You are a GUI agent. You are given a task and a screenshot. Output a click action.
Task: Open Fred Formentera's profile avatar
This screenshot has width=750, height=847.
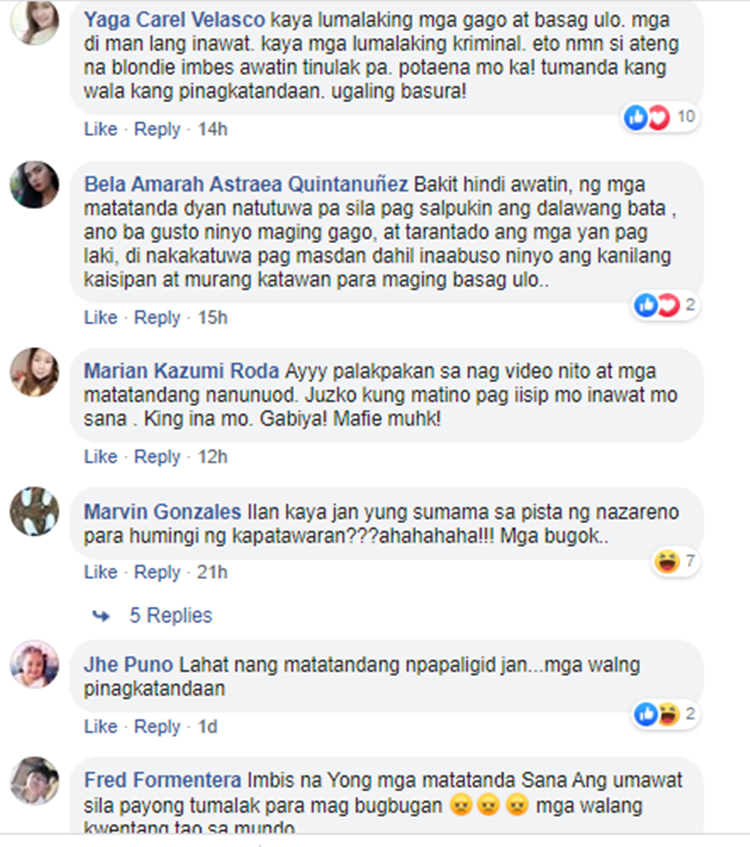[35, 781]
